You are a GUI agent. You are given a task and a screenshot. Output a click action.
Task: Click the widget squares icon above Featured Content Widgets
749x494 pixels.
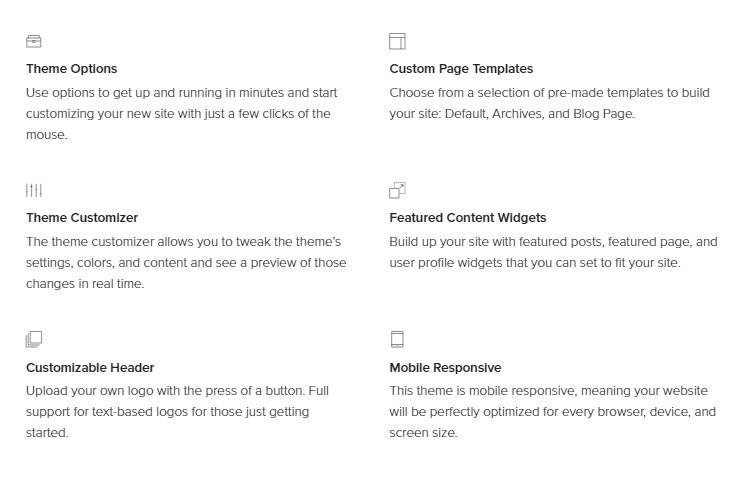point(397,190)
